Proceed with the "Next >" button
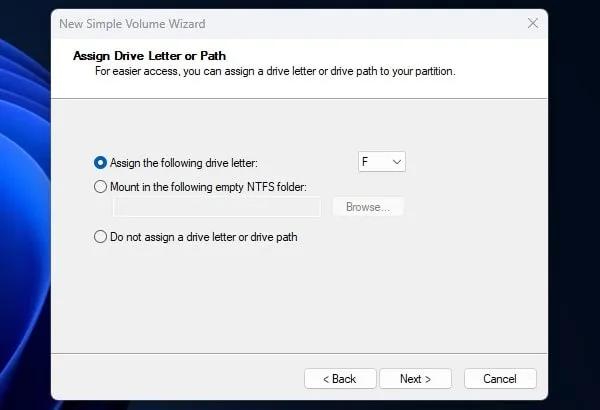600x410 pixels. coord(415,379)
